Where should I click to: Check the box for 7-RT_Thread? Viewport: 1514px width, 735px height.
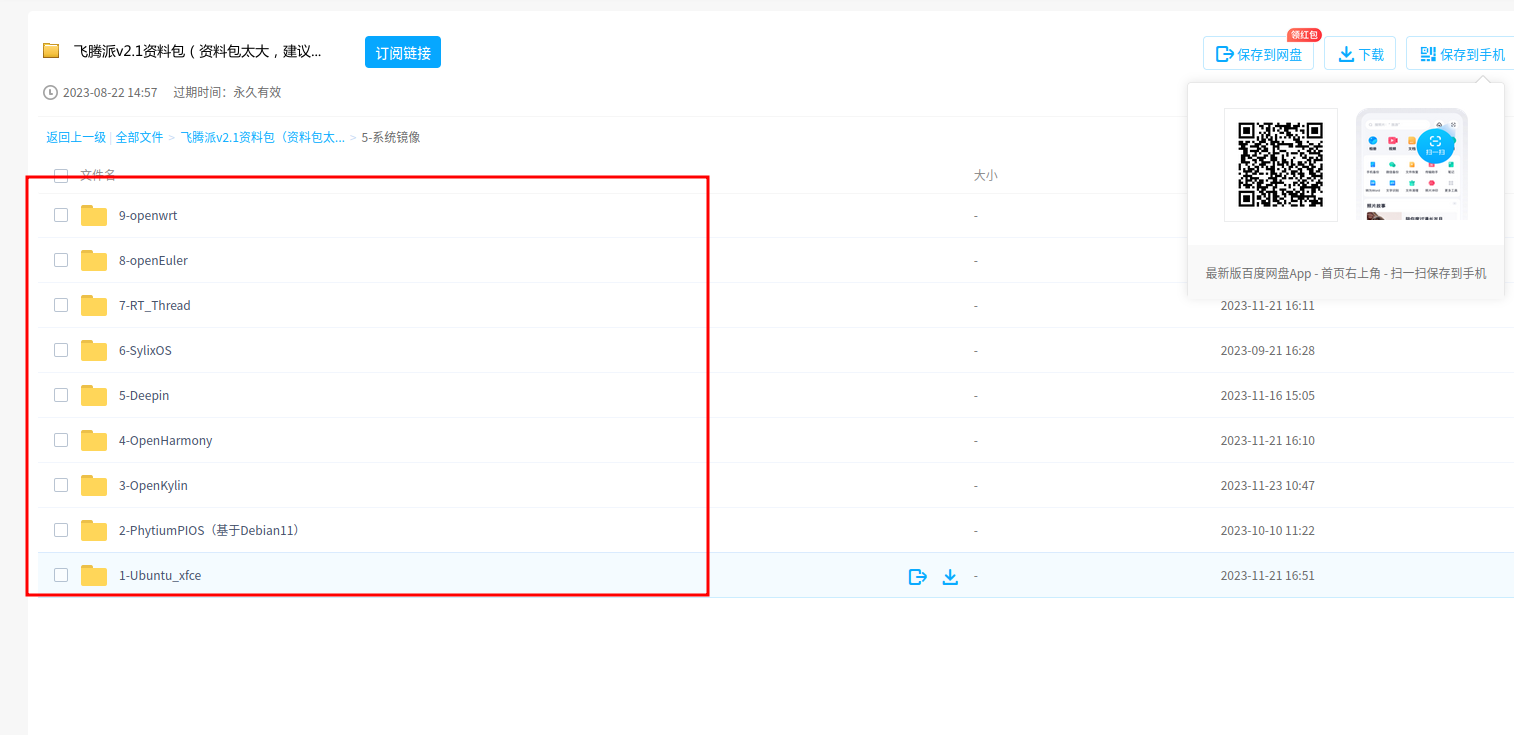coord(61,305)
